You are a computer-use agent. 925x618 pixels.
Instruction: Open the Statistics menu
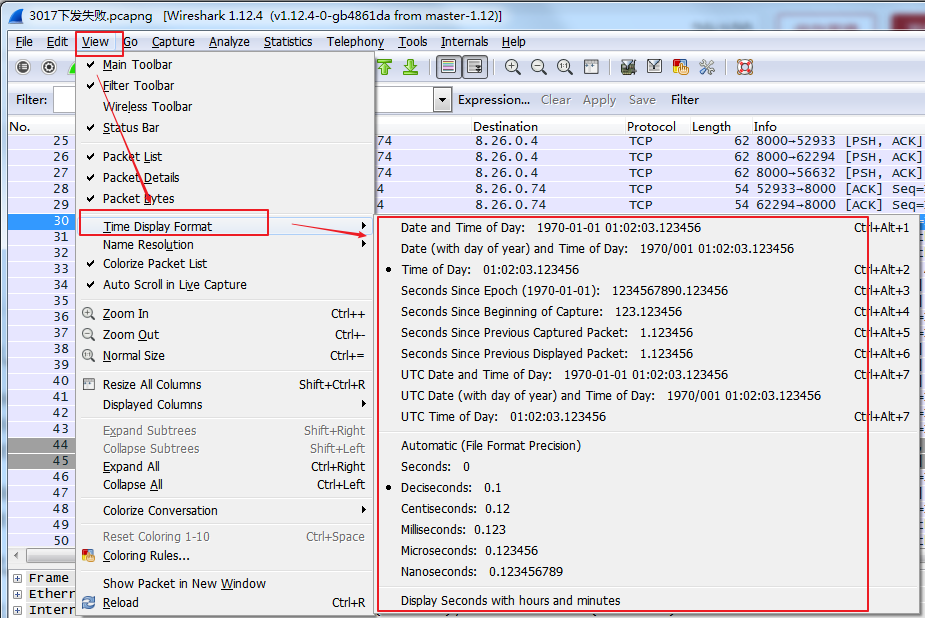point(288,41)
